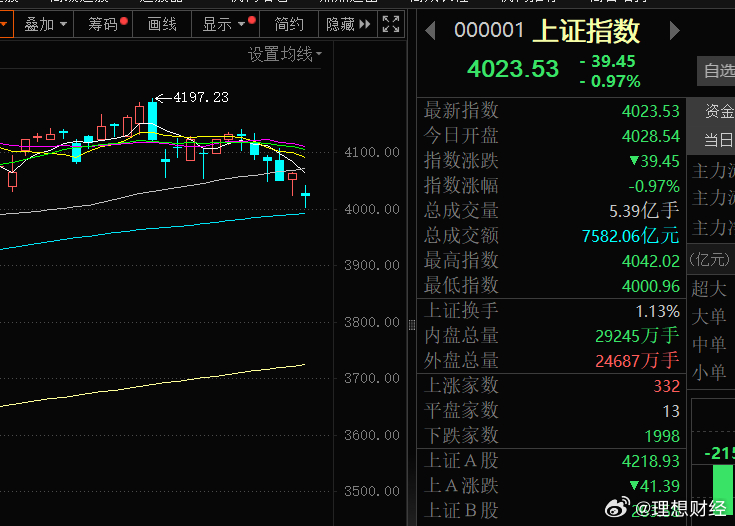Open 设置均线 moving average settings
The image size is (735, 526).
point(285,54)
